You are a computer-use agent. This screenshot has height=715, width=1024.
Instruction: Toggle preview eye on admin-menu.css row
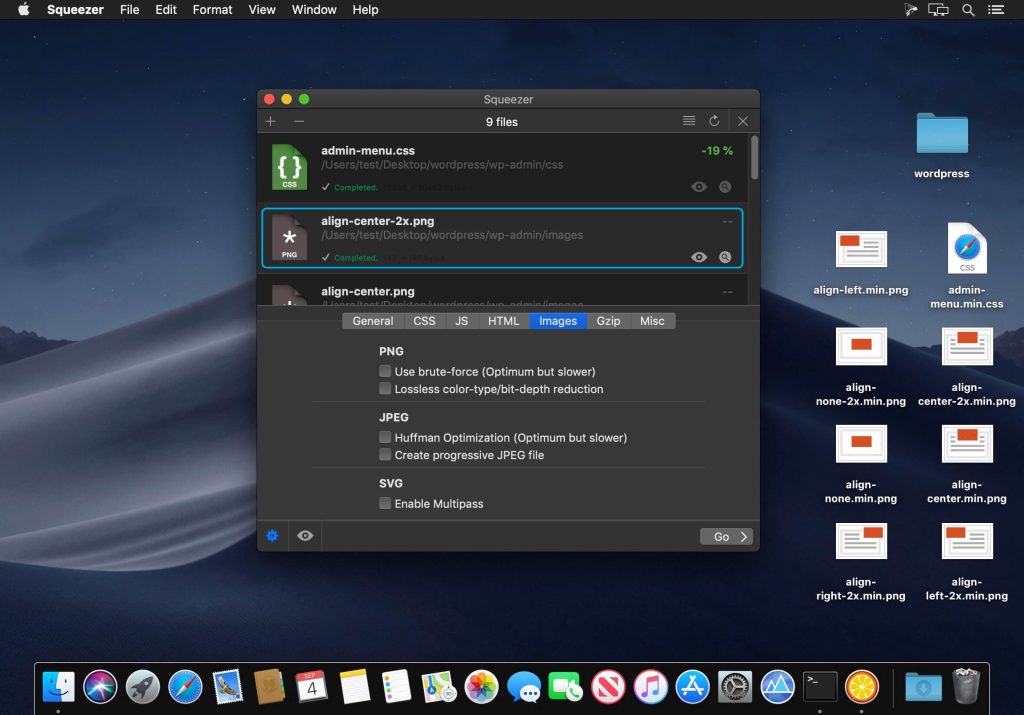[x=699, y=187]
